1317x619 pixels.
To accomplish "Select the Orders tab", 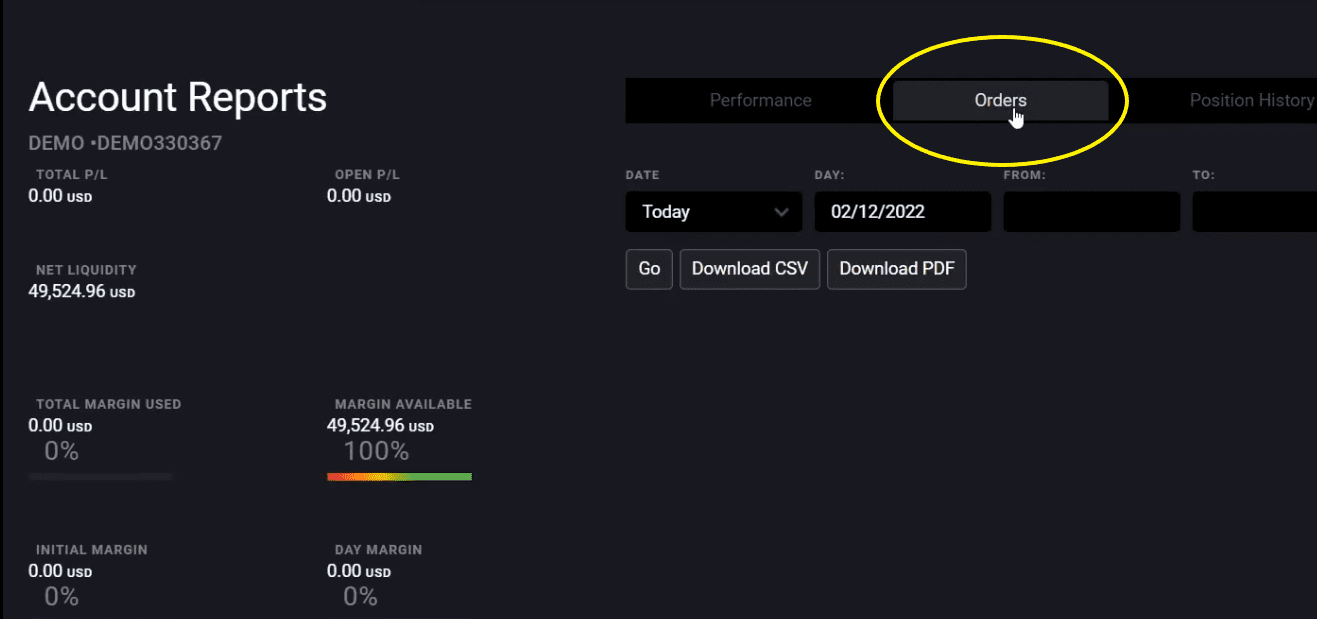I will pos(1000,100).
